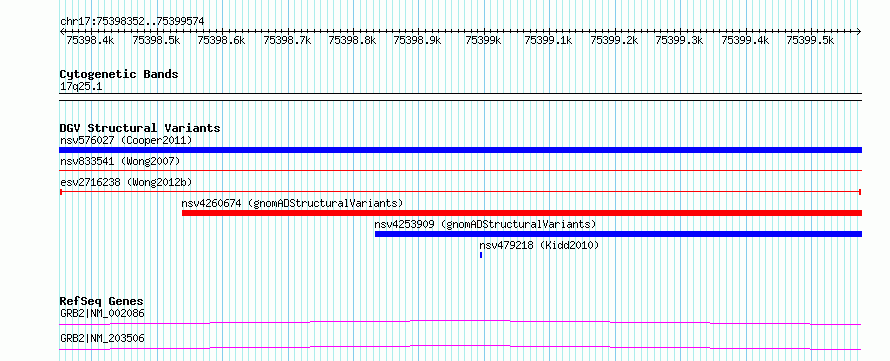Click the magenta GRB2|NM_002086 transcript line
This screenshot has height=361, width=890.
pyautogui.click(x=460, y=322)
